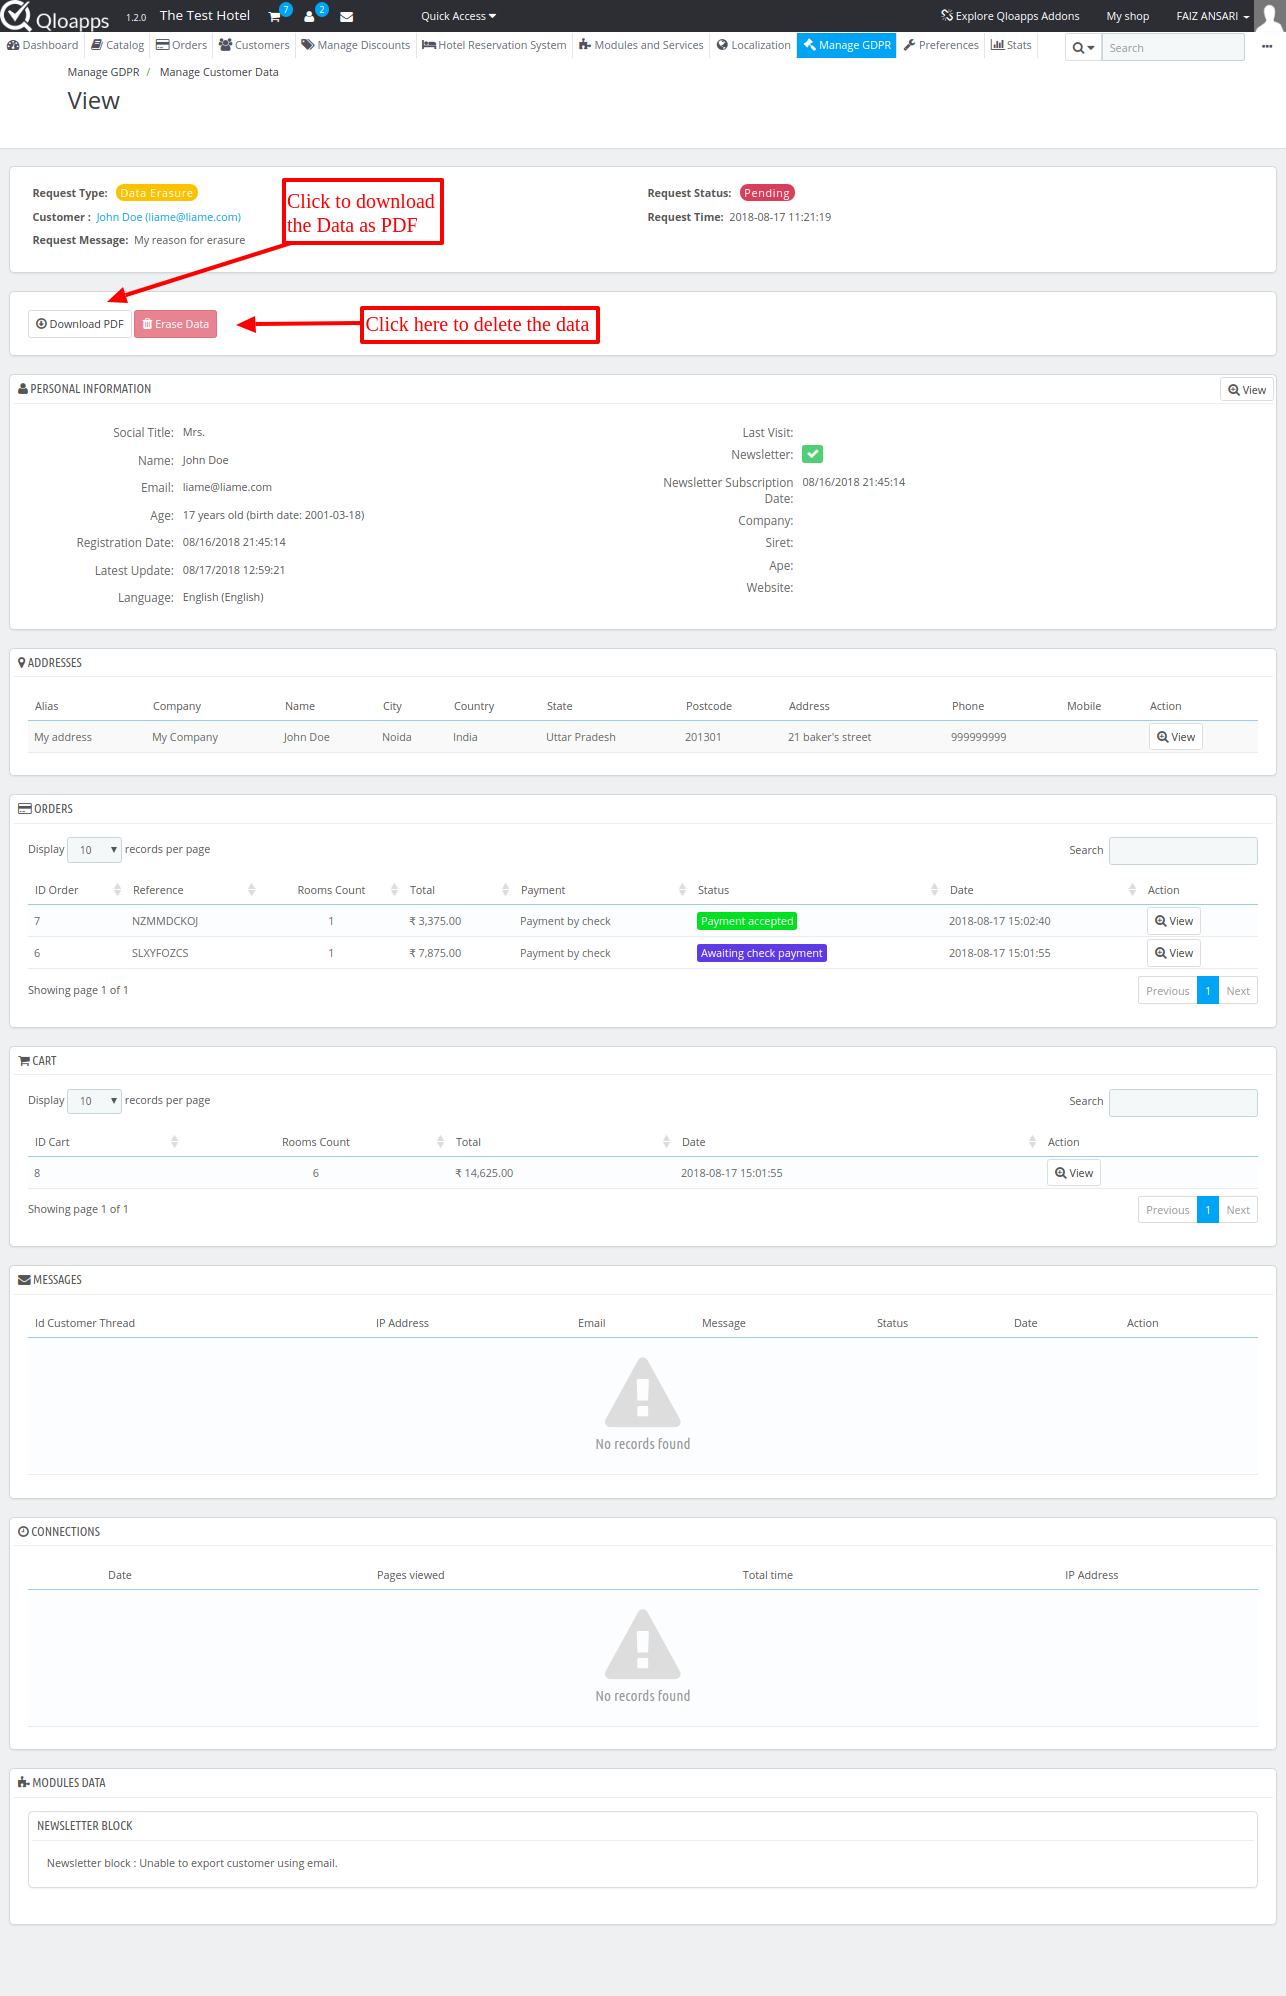This screenshot has width=1286, height=1996.
Task: Click the email value liame@liame.com
Action: point(227,487)
